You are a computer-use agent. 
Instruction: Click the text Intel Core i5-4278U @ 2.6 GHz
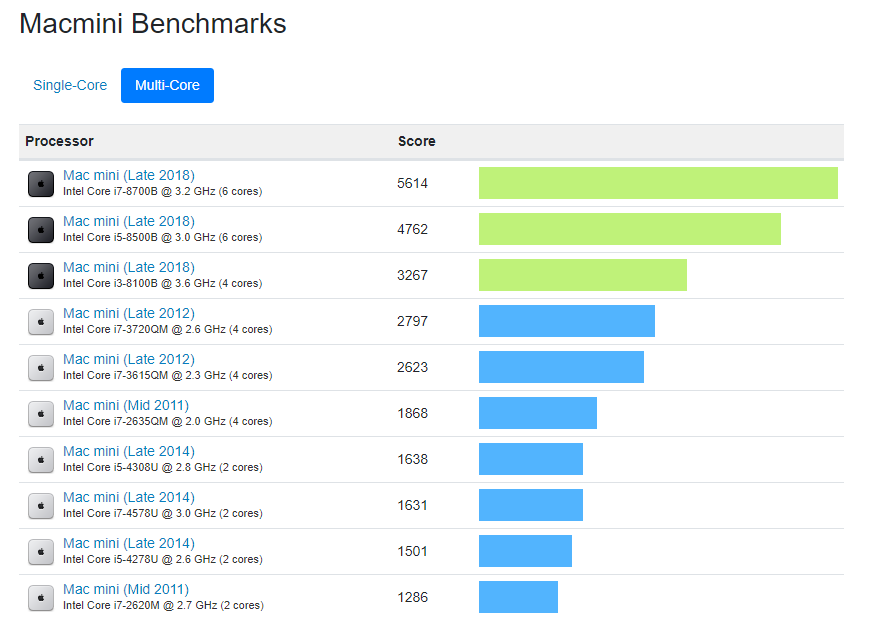[139, 559]
